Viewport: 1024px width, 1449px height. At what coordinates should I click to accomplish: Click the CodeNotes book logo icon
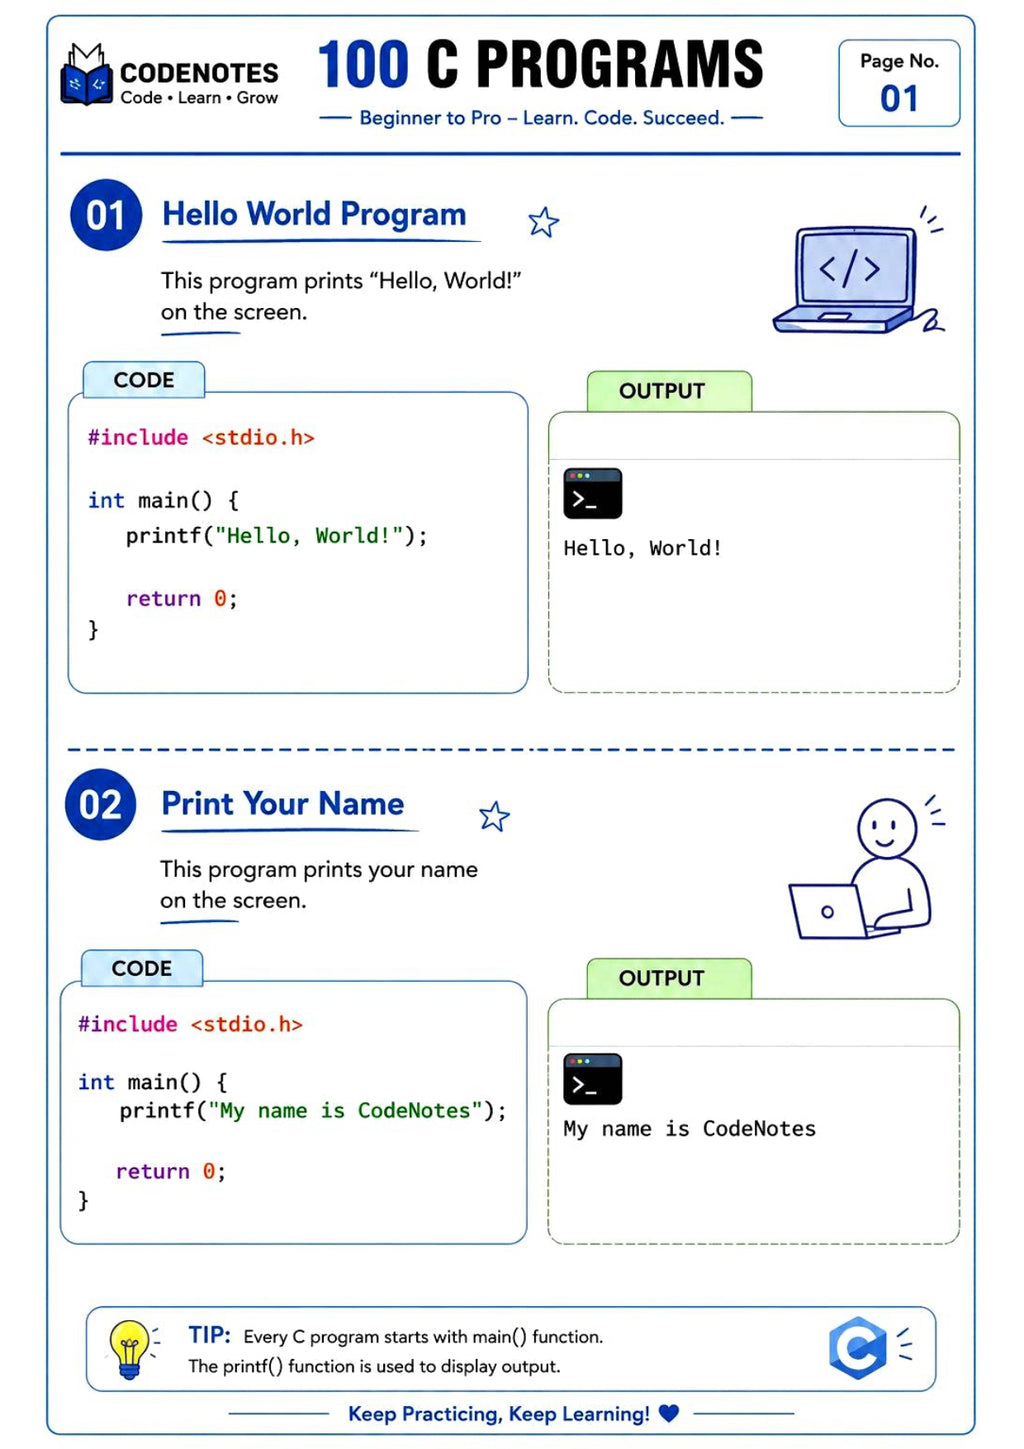pyautogui.click(x=86, y=74)
